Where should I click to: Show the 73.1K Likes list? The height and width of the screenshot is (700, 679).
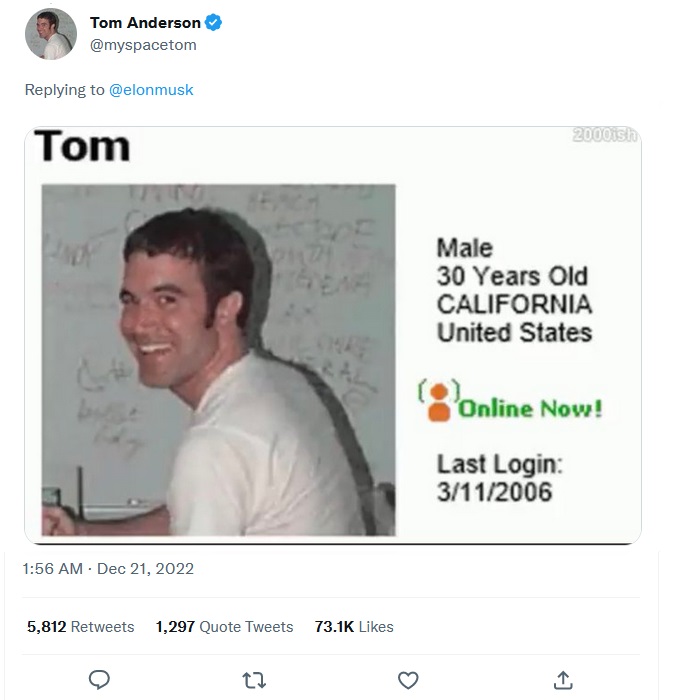click(x=354, y=627)
